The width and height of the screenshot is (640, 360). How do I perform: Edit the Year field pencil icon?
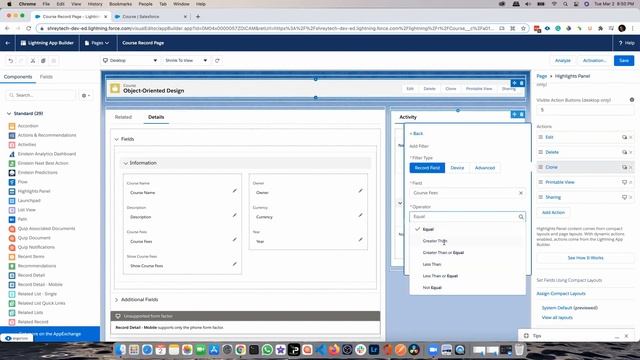point(360,240)
